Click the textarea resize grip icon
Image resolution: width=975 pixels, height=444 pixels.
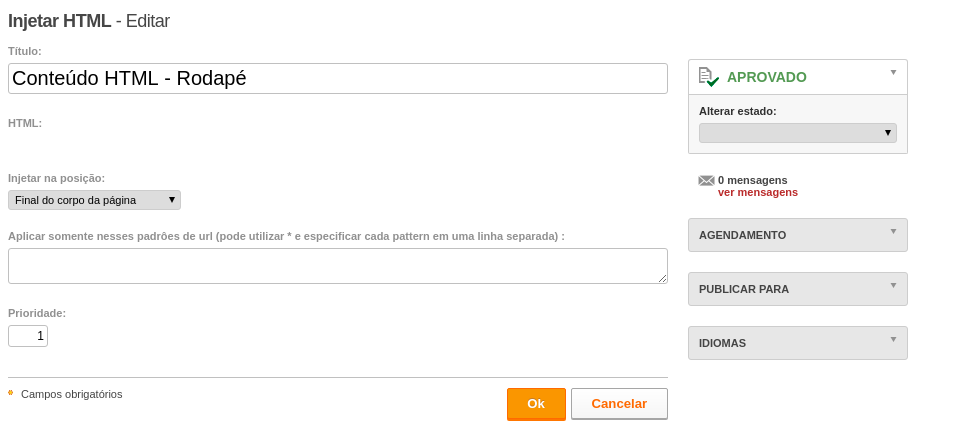coord(663,279)
